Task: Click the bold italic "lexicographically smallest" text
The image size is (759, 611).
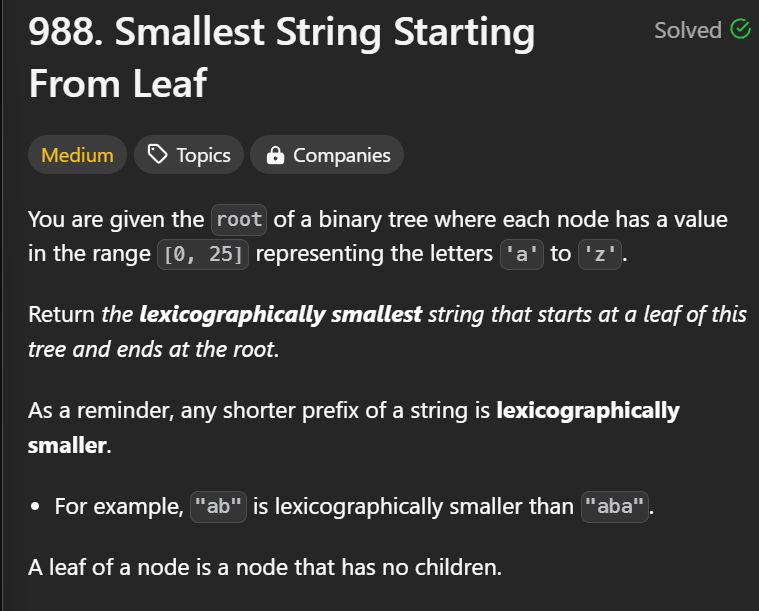Action: tap(281, 315)
